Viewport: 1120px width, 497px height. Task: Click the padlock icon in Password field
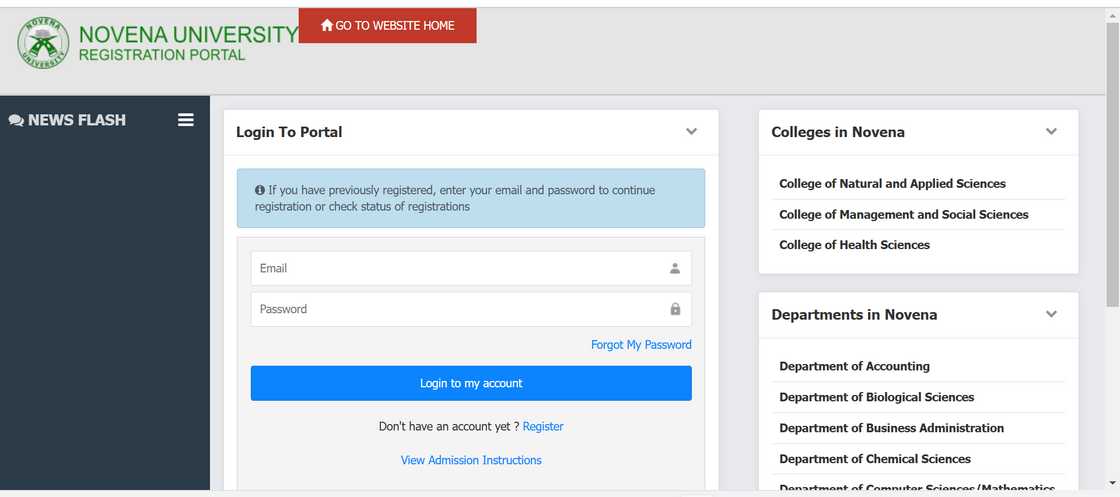[x=675, y=309]
